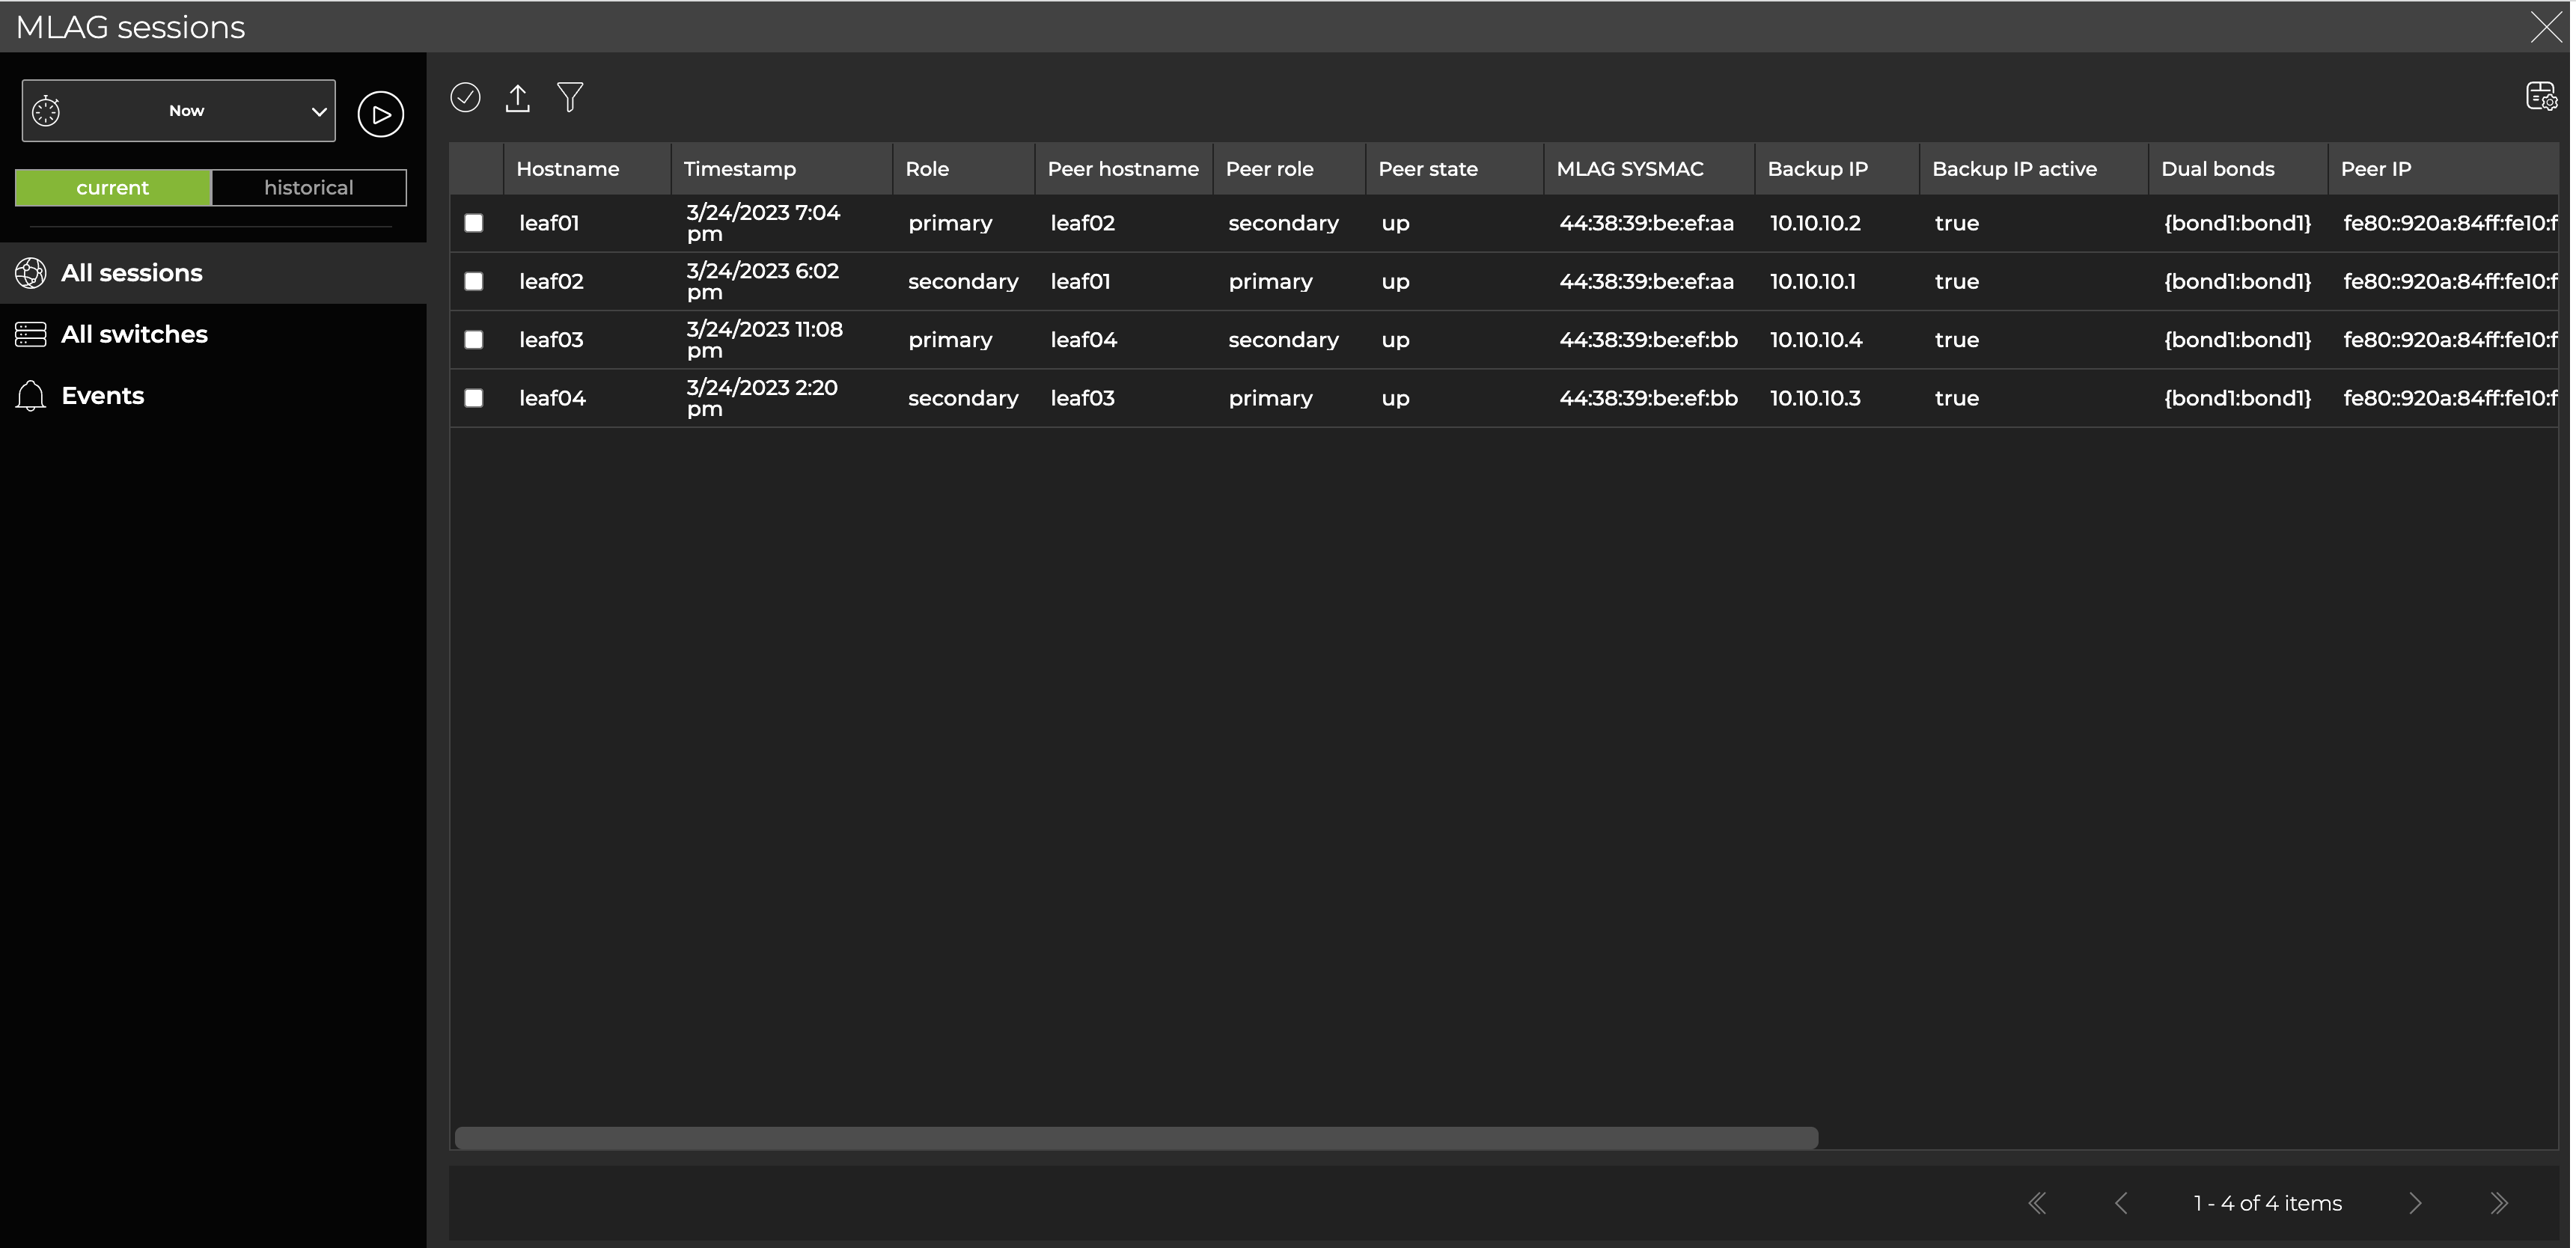Click the stopwatch time icon
The height and width of the screenshot is (1248, 2576).
[x=46, y=111]
